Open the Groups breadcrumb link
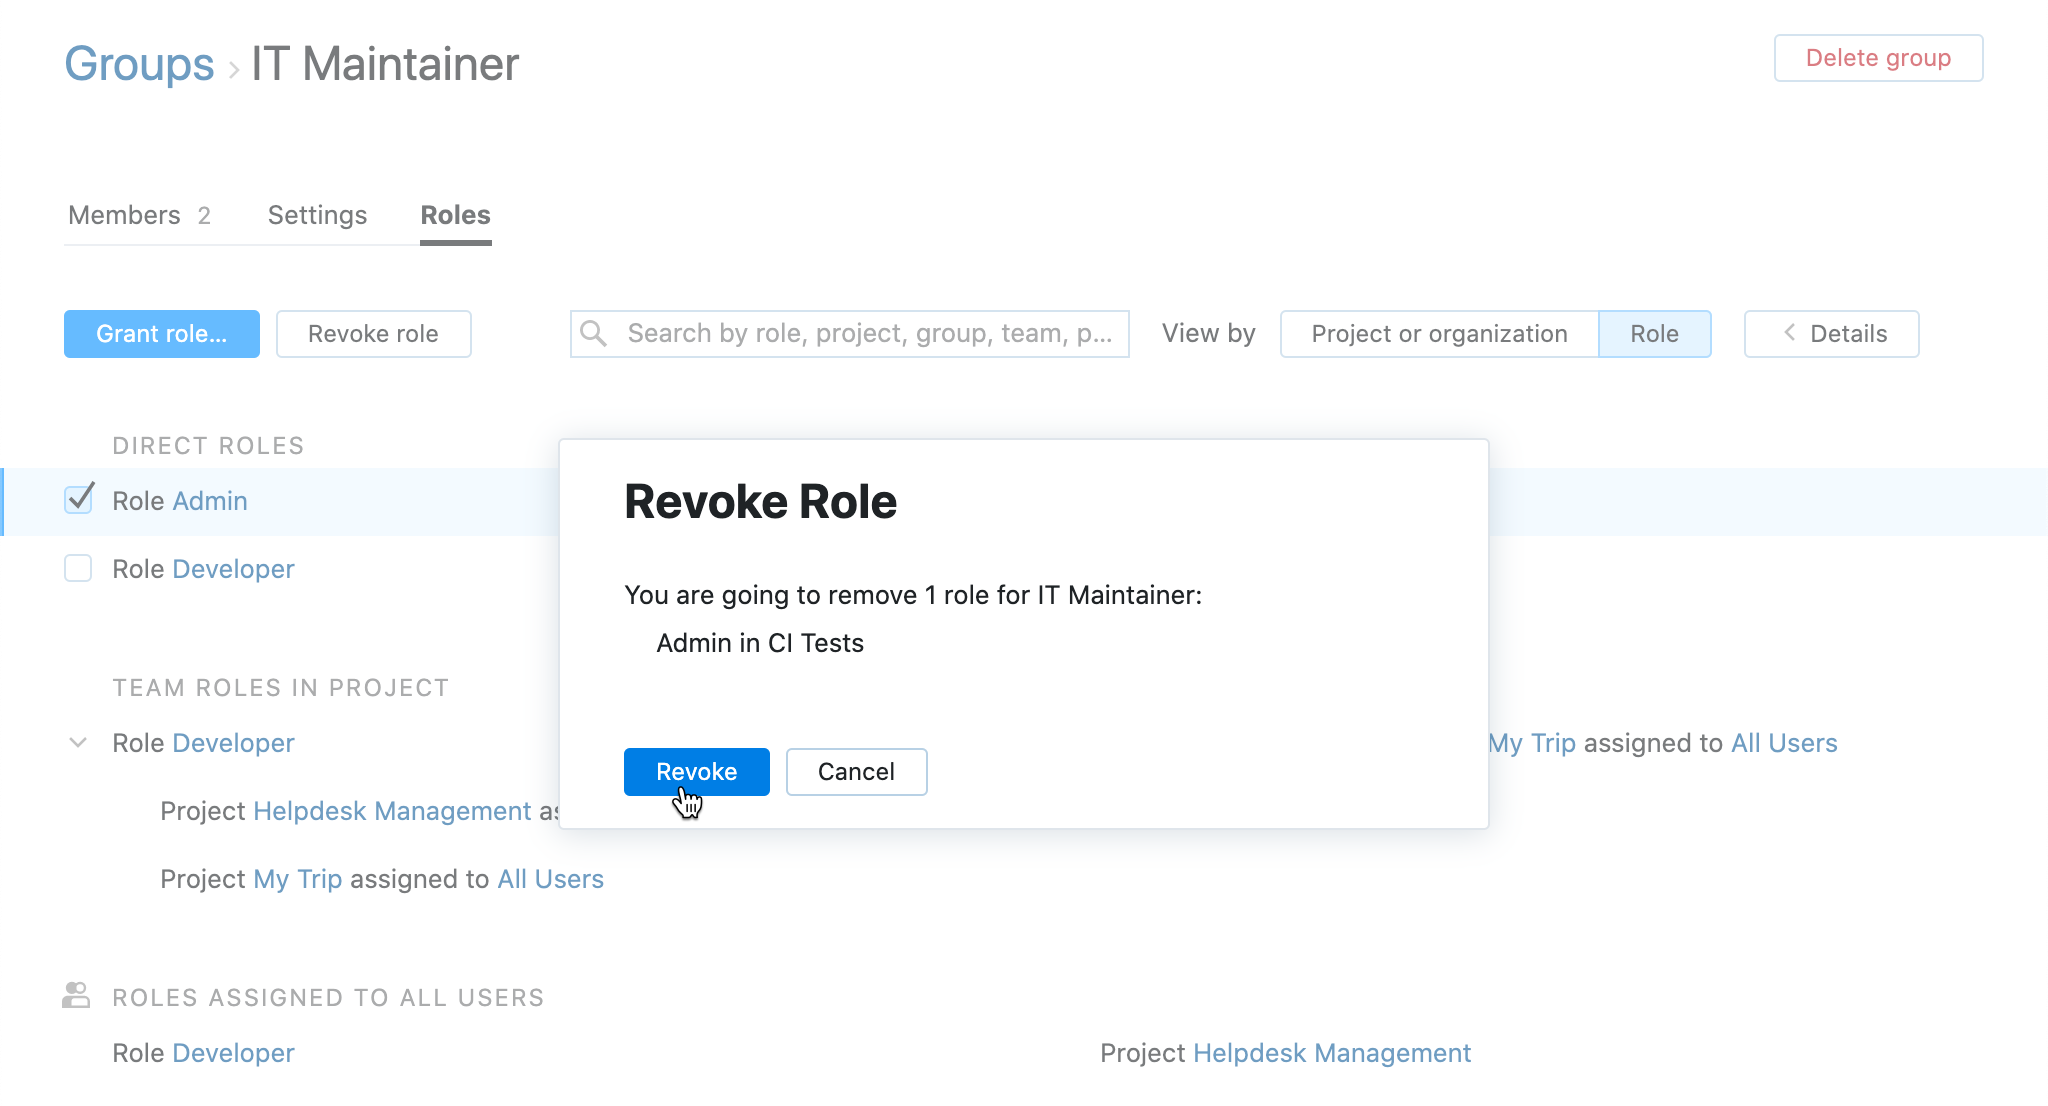 [x=139, y=63]
